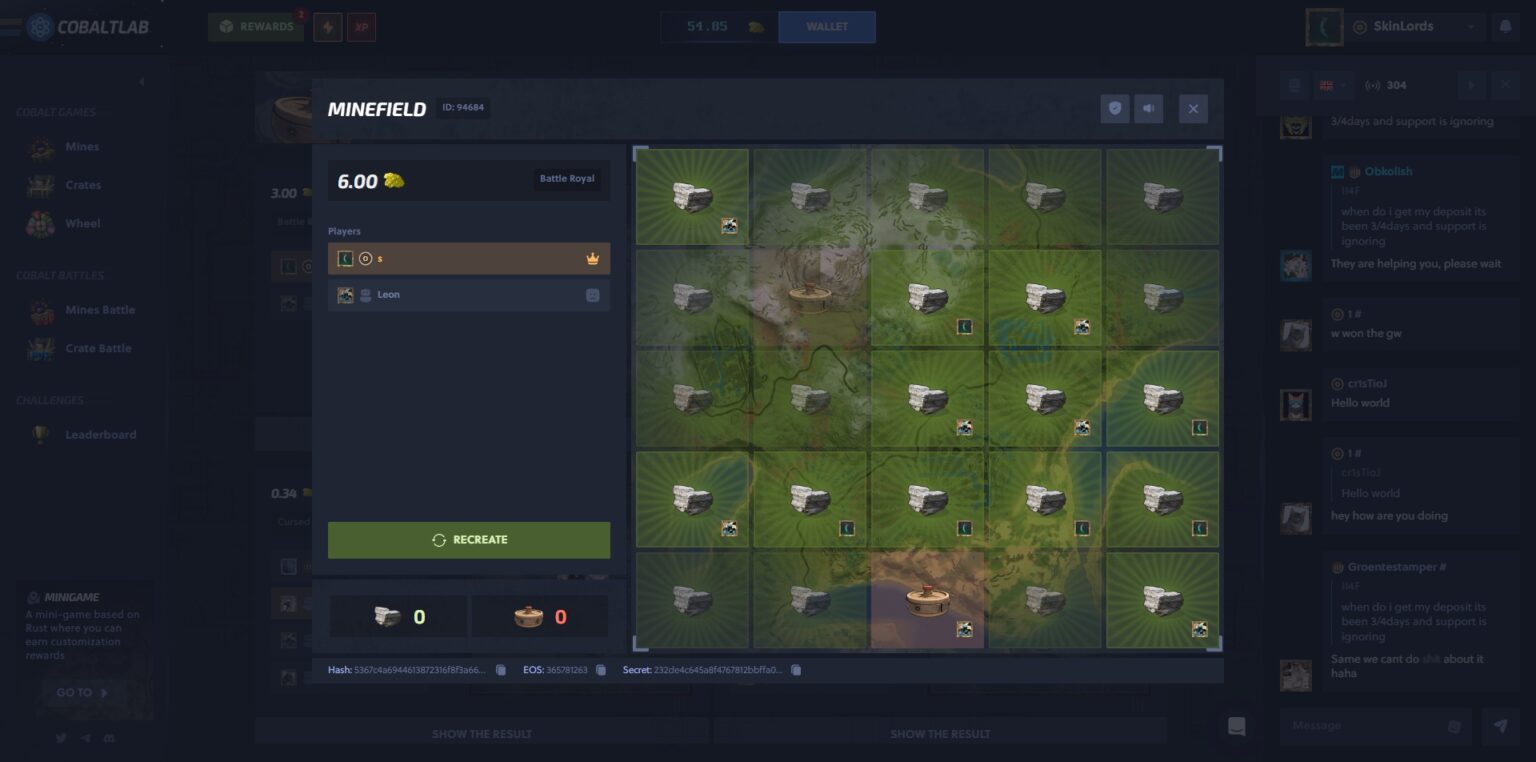Copy the Secret value
This screenshot has width=1536, height=762.
click(796, 670)
